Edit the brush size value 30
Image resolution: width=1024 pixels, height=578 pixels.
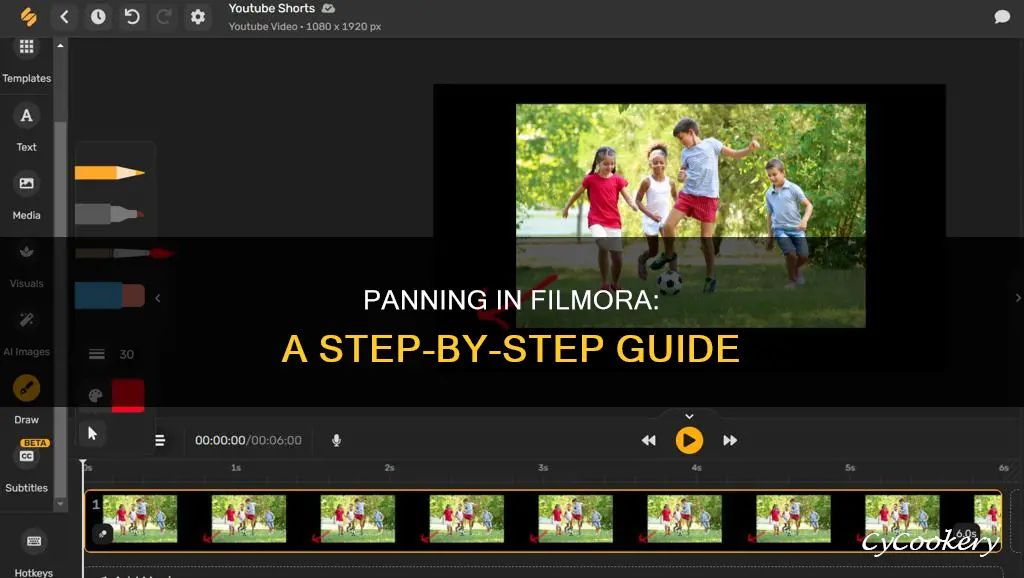(x=127, y=354)
